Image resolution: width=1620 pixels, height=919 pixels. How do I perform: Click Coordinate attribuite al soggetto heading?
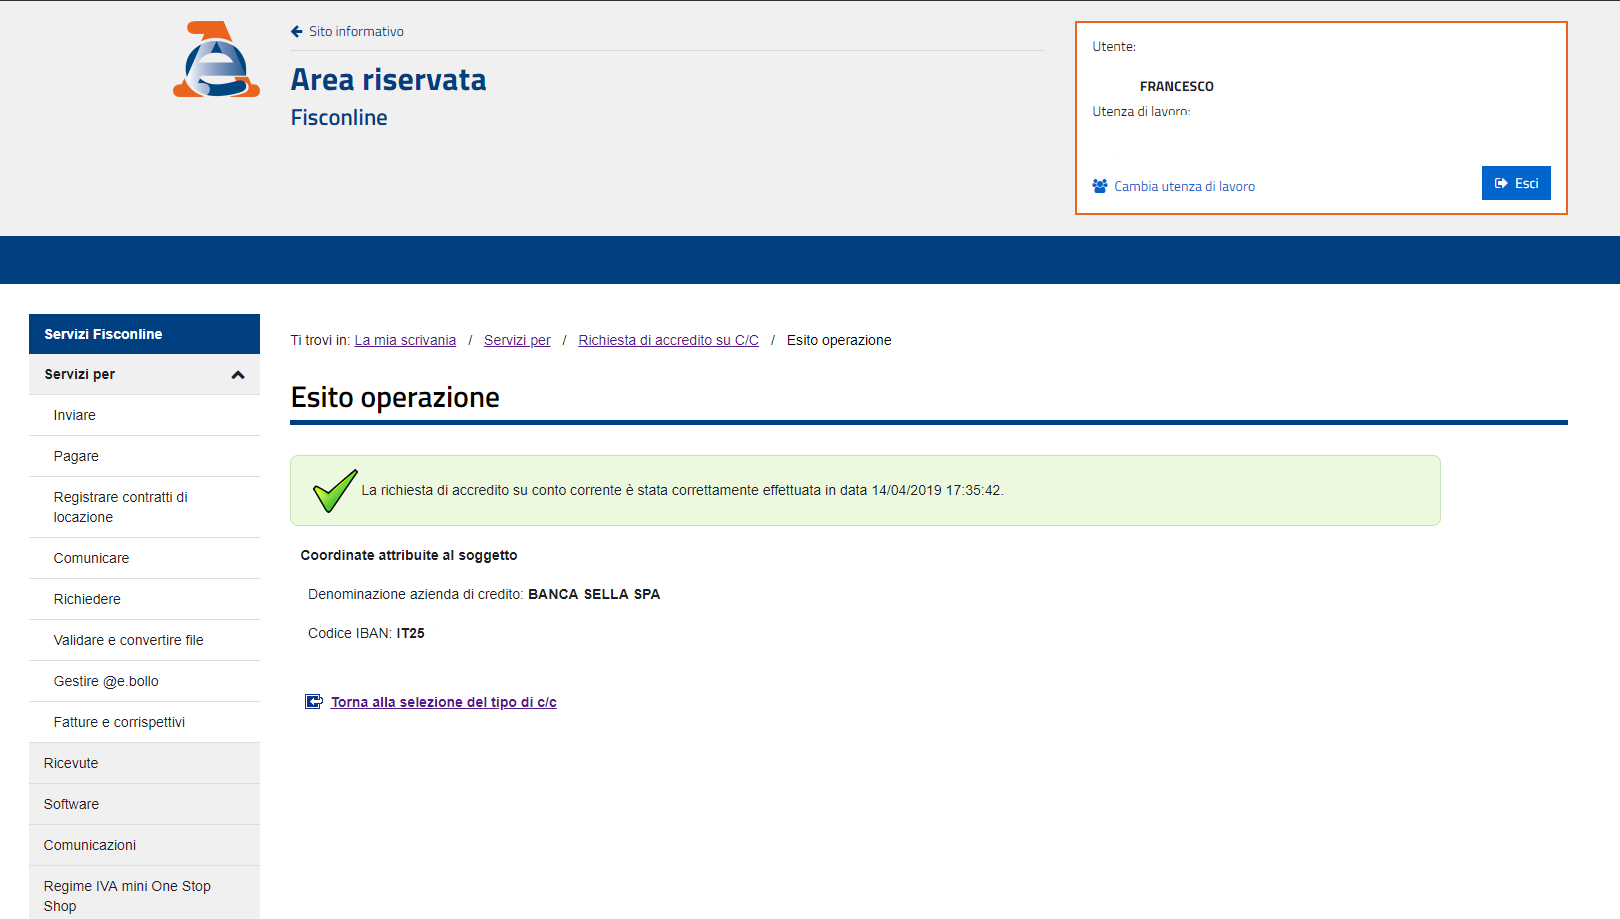[x=409, y=555]
